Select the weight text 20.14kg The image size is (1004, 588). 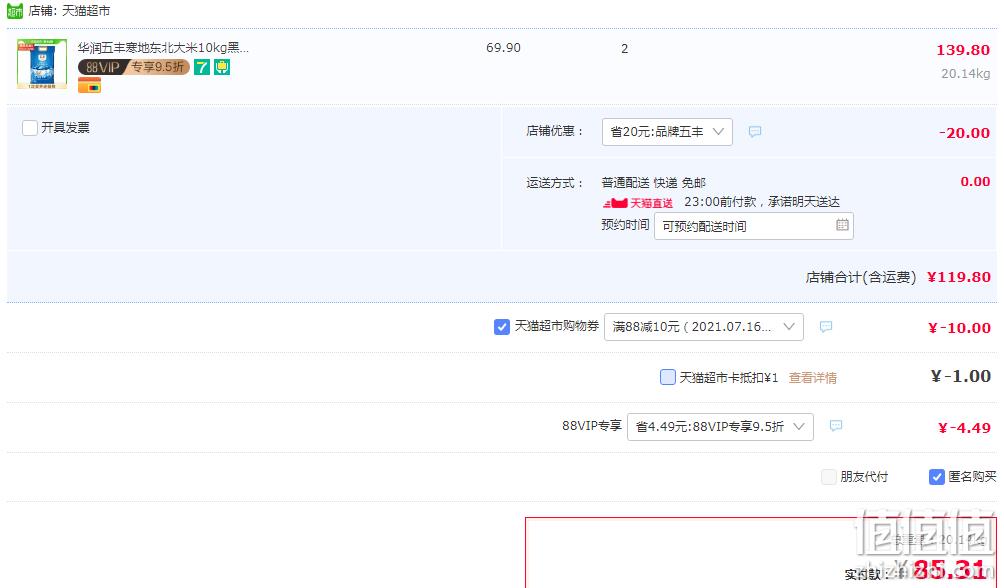966,74
